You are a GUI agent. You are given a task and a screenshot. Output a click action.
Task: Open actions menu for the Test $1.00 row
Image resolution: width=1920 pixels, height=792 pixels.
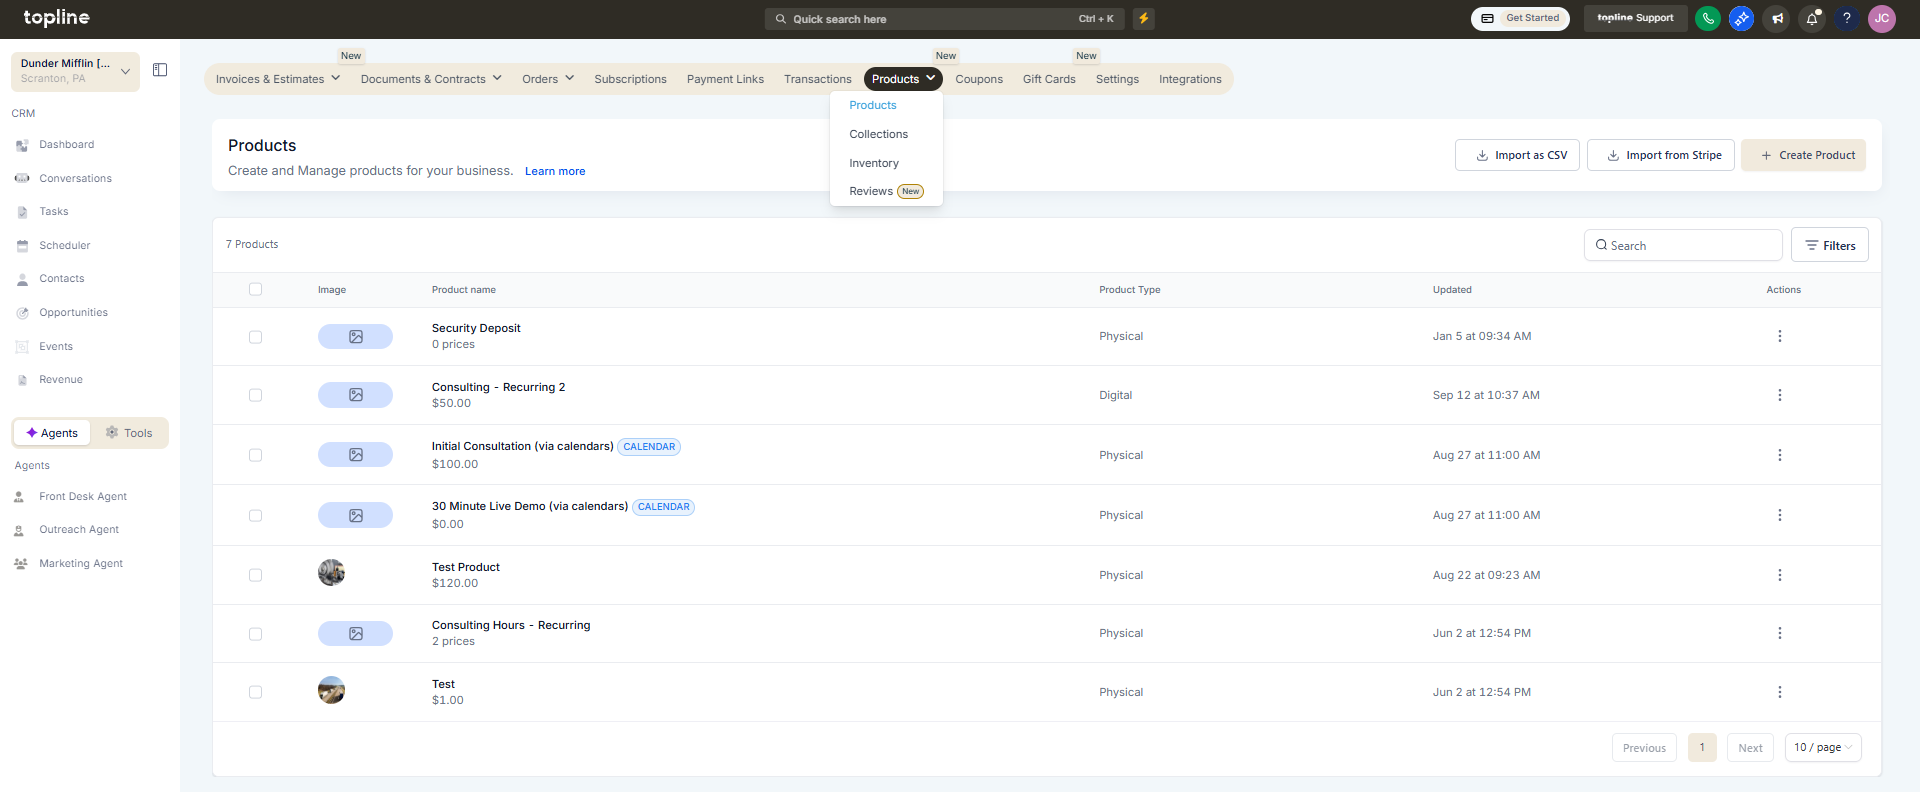click(1779, 692)
